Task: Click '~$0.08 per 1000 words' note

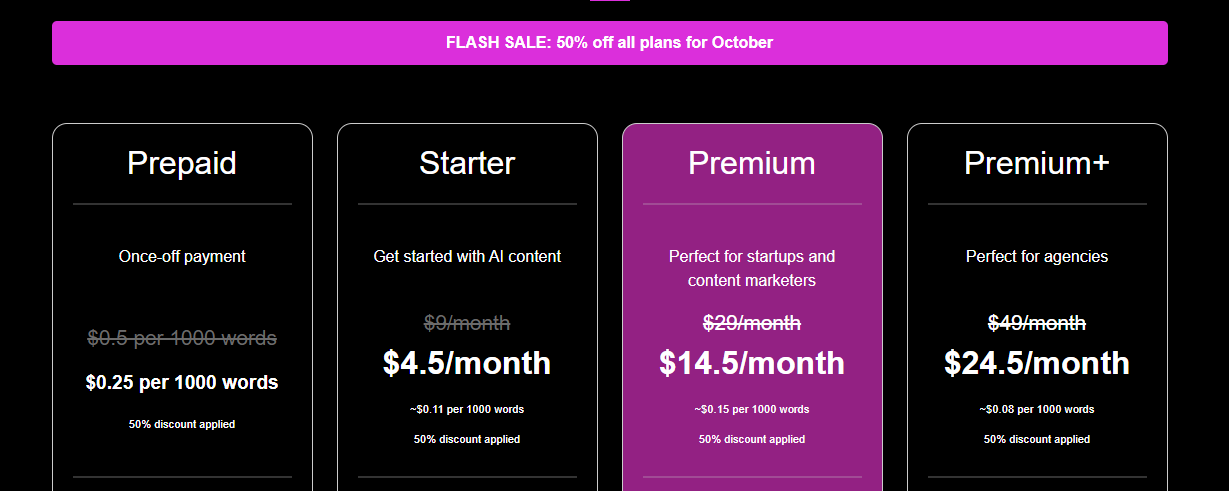Action: pyautogui.click(x=1037, y=409)
